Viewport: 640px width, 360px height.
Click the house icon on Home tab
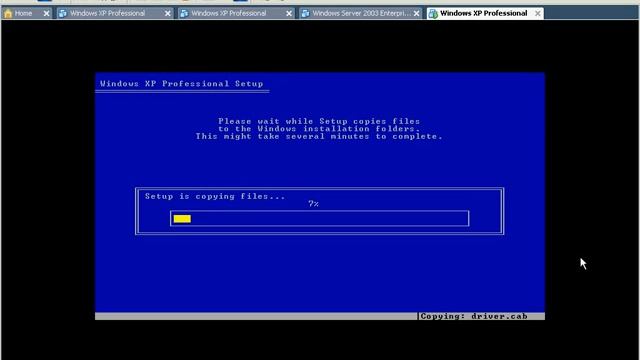coord(8,13)
